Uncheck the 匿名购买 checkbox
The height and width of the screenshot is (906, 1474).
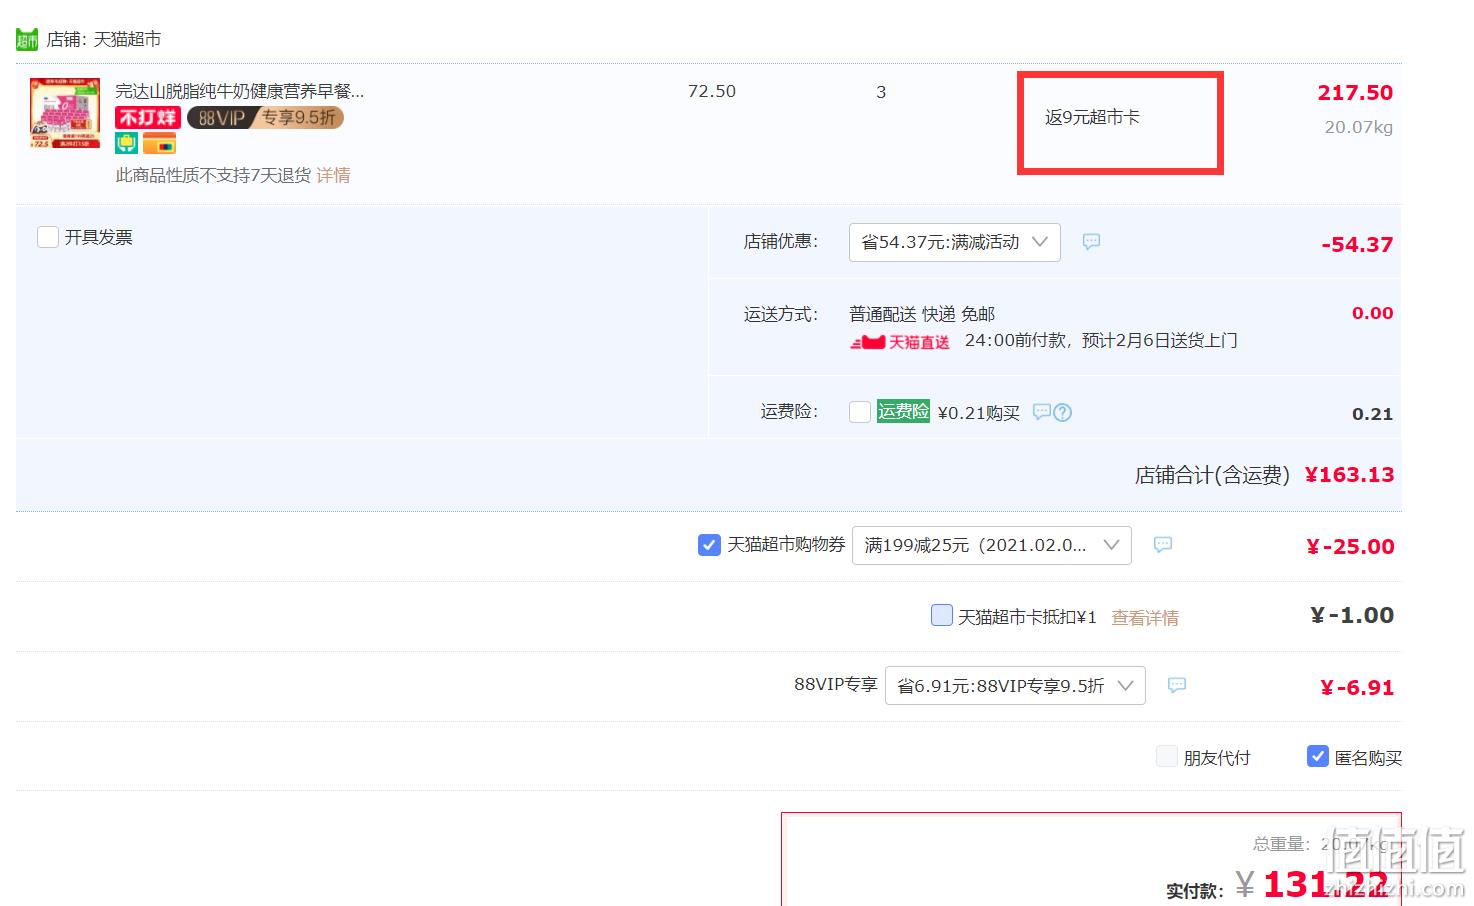tap(1318, 756)
